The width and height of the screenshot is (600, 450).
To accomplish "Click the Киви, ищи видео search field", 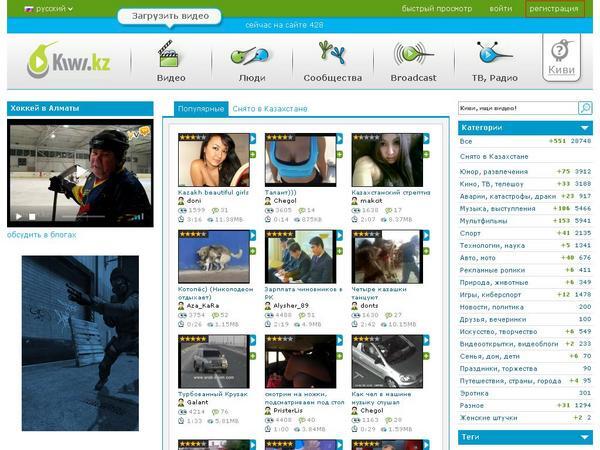I will pyautogui.click(x=518, y=108).
